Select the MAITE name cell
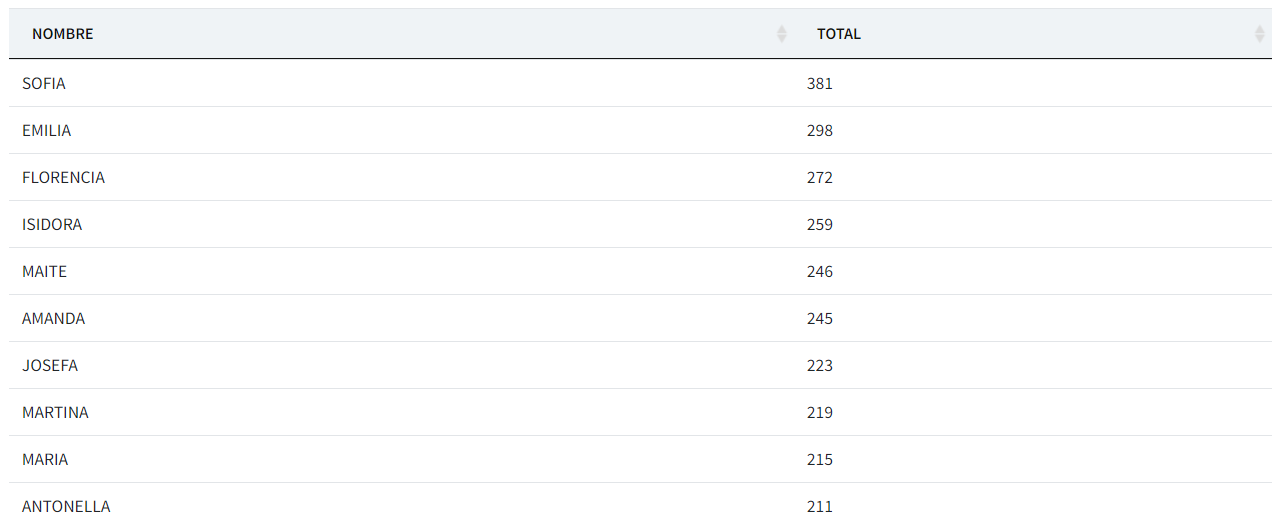Viewport: 1281px width, 525px height. [x=45, y=272]
